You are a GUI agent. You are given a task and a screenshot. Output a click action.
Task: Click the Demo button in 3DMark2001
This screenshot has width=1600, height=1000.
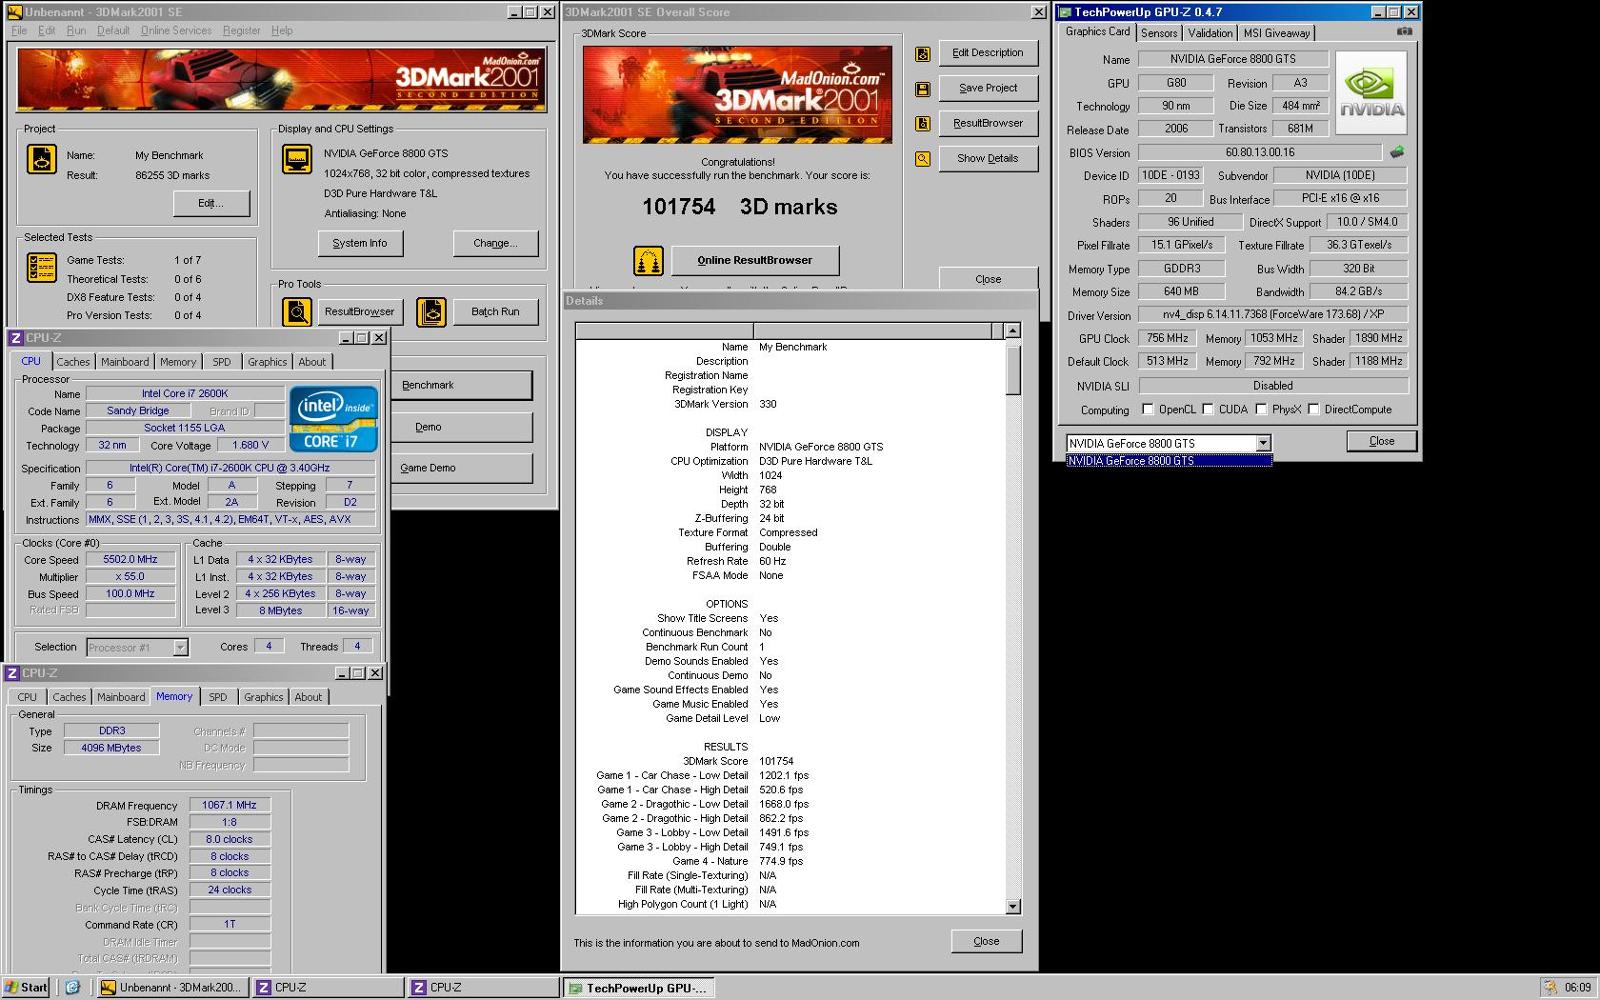(x=463, y=427)
